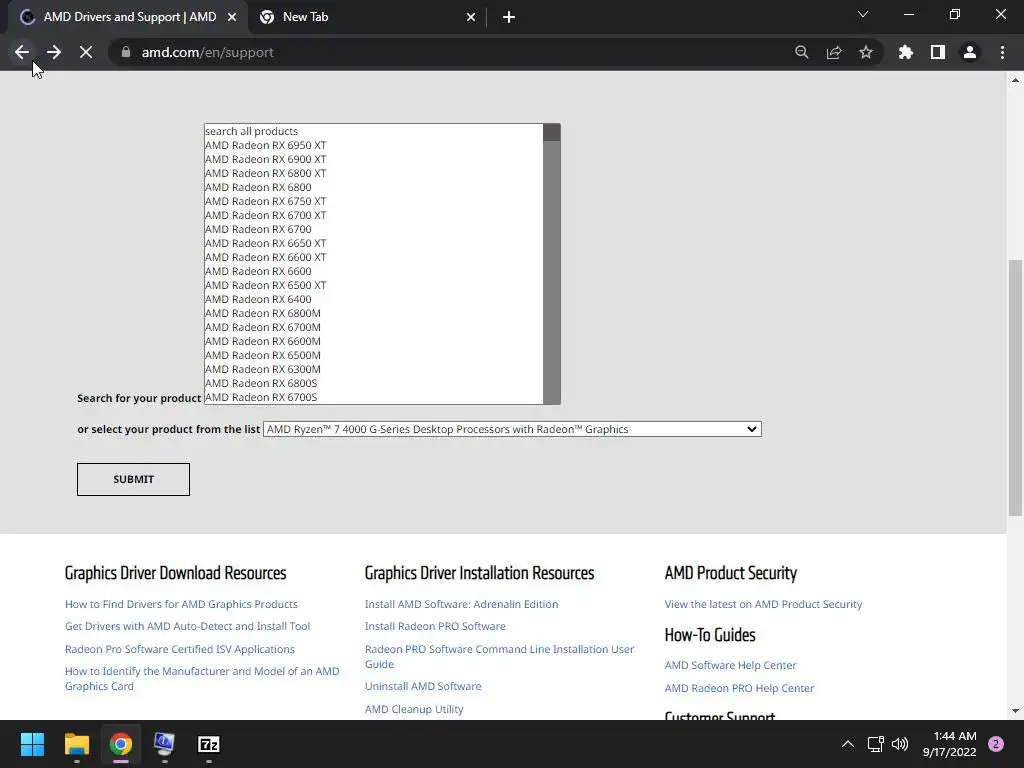Show hidden icons in the system tray

click(848, 744)
